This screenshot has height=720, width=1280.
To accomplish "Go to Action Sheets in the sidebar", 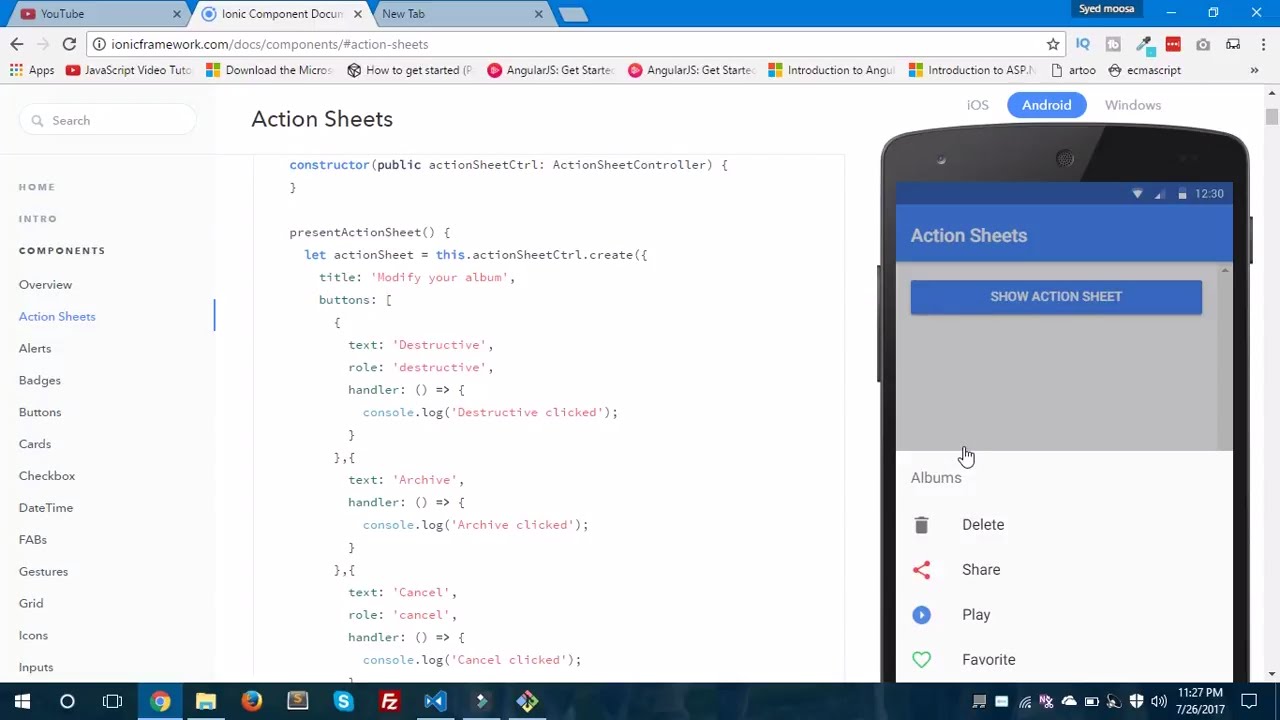I will coord(57,317).
